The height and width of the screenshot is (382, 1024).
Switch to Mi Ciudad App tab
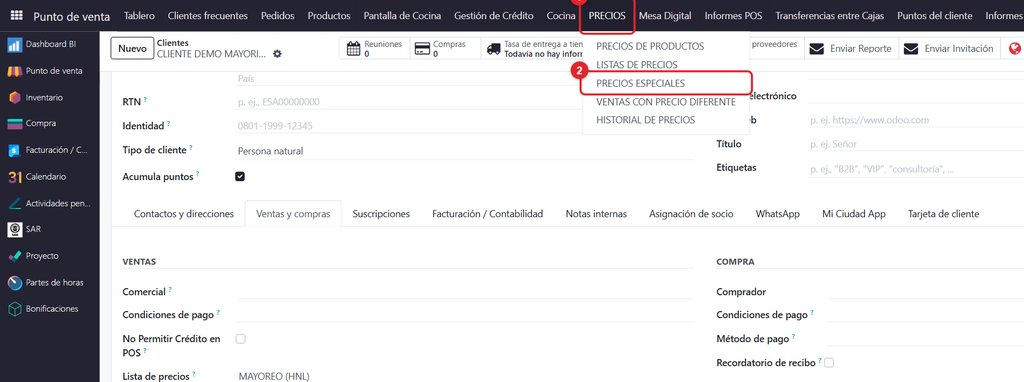pos(853,214)
